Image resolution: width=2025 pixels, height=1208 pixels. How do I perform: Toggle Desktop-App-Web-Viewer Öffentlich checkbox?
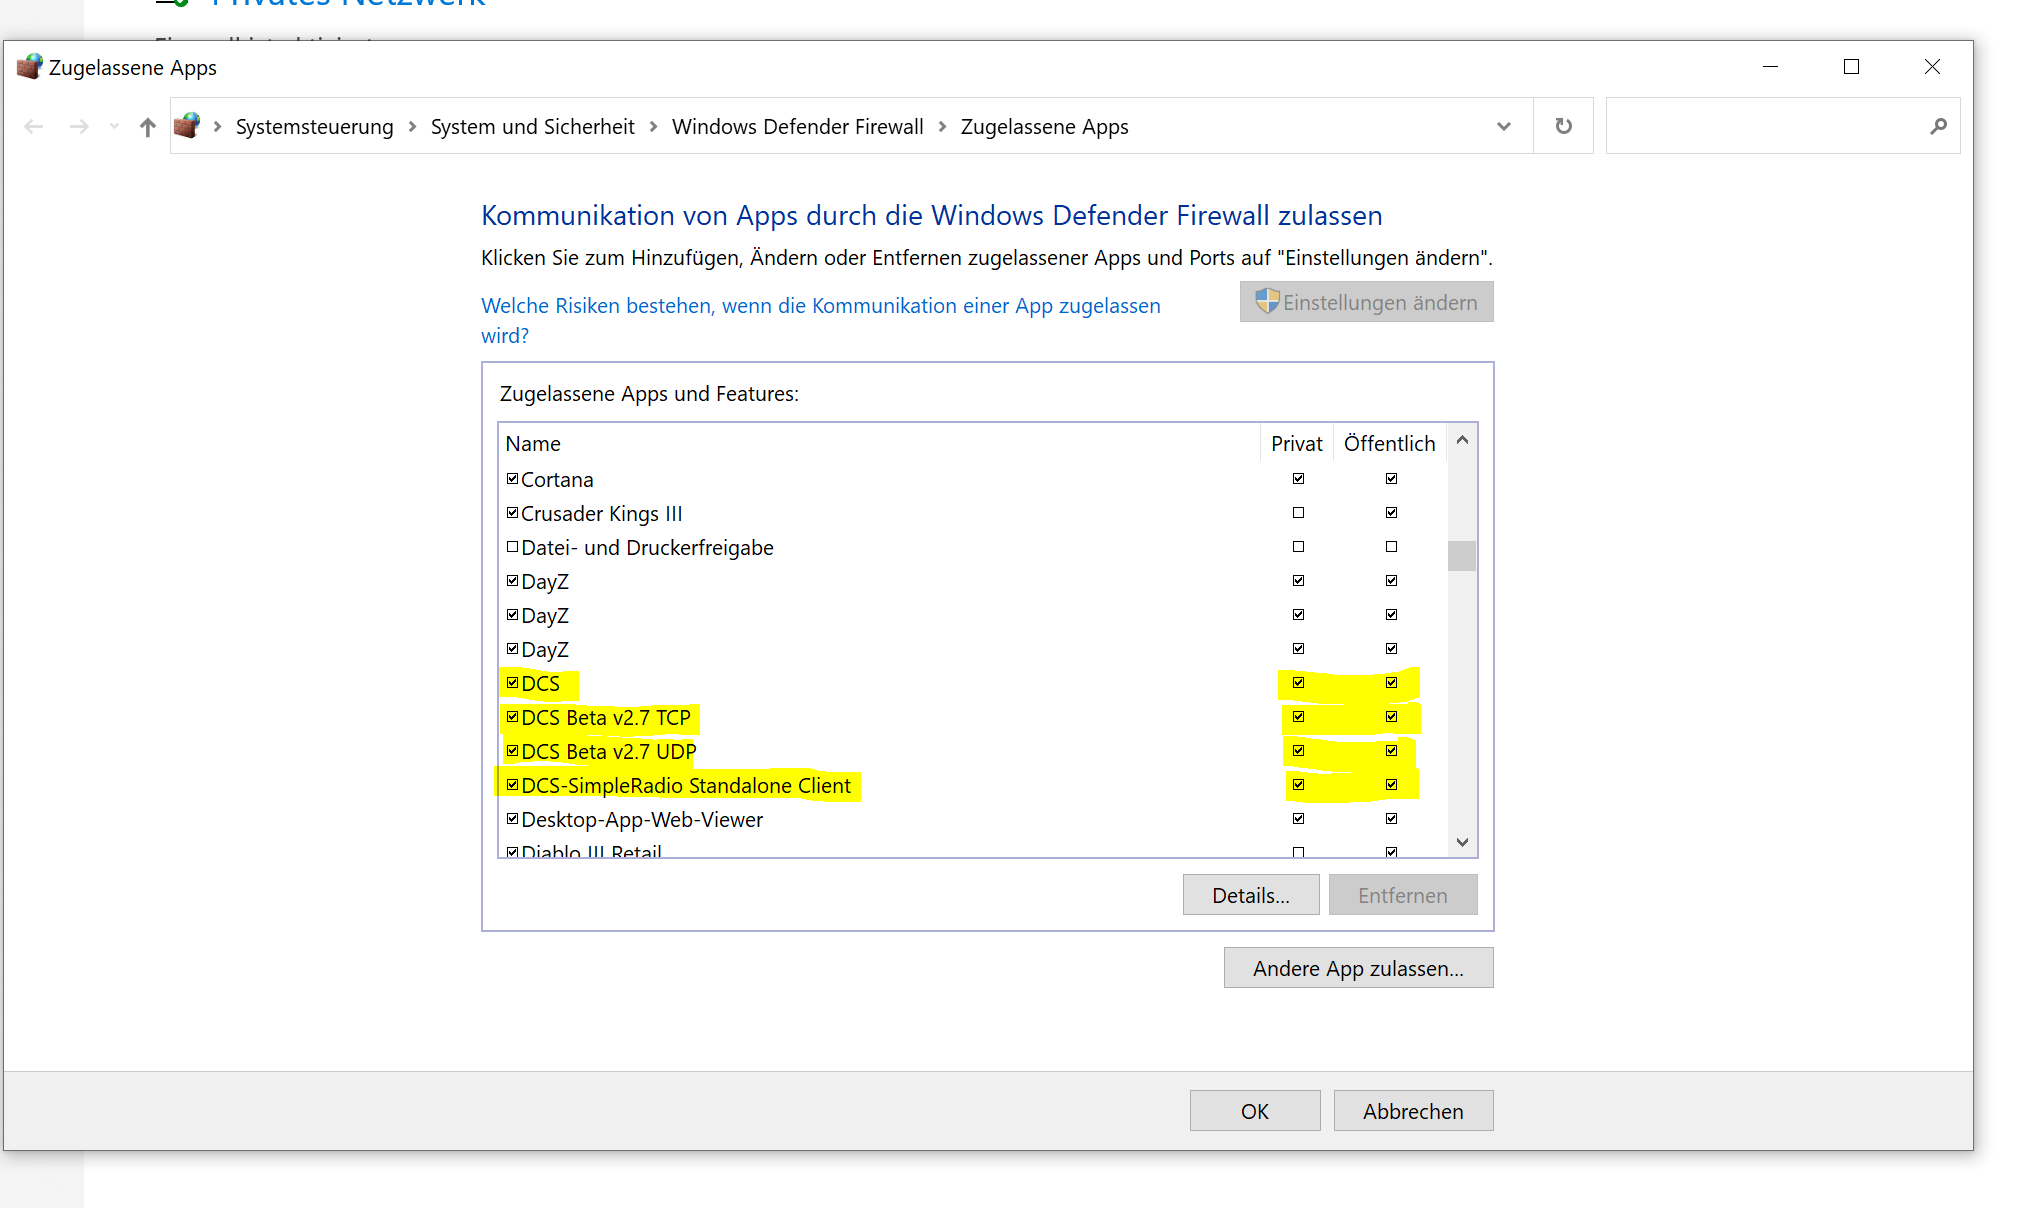[x=1391, y=819]
